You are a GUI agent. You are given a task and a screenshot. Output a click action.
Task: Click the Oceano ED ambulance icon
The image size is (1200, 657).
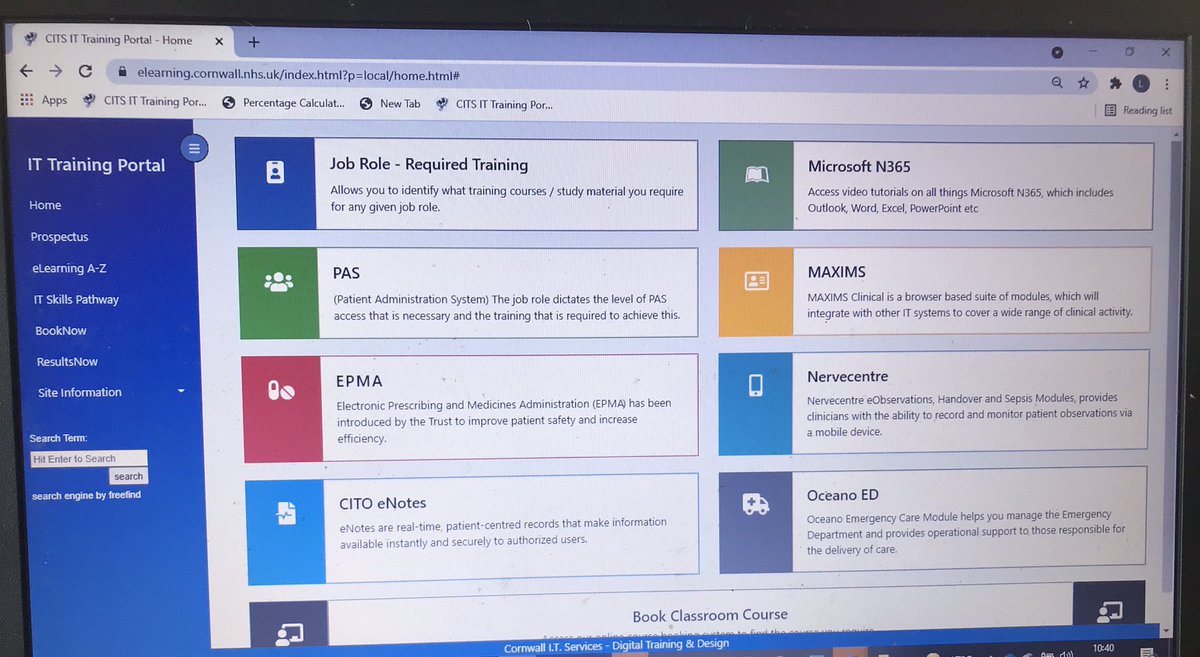coord(755,506)
